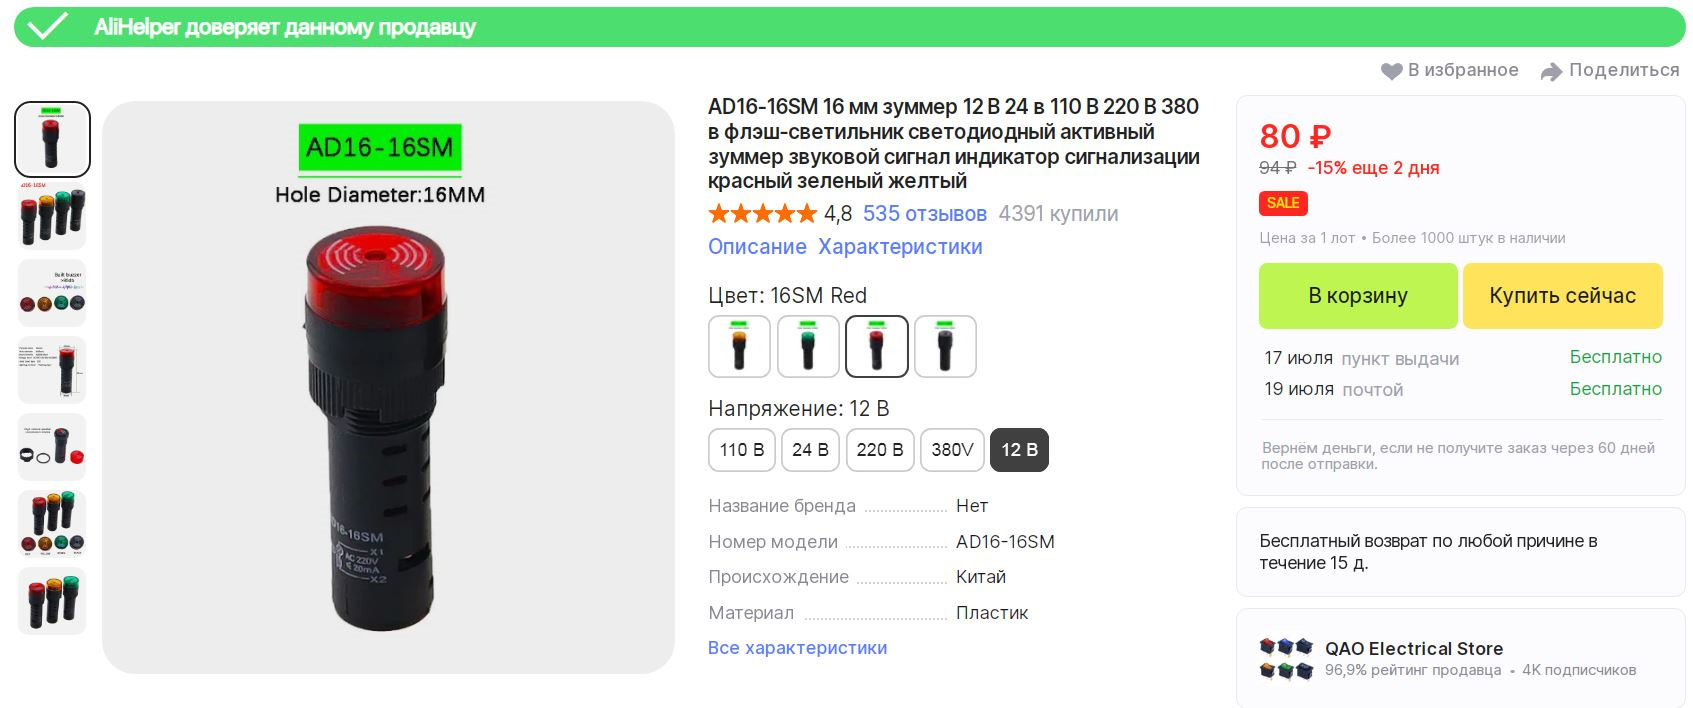Click the heart icon to add to favorites
Image resolution: width=1693 pixels, height=708 pixels.
(x=1391, y=71)
